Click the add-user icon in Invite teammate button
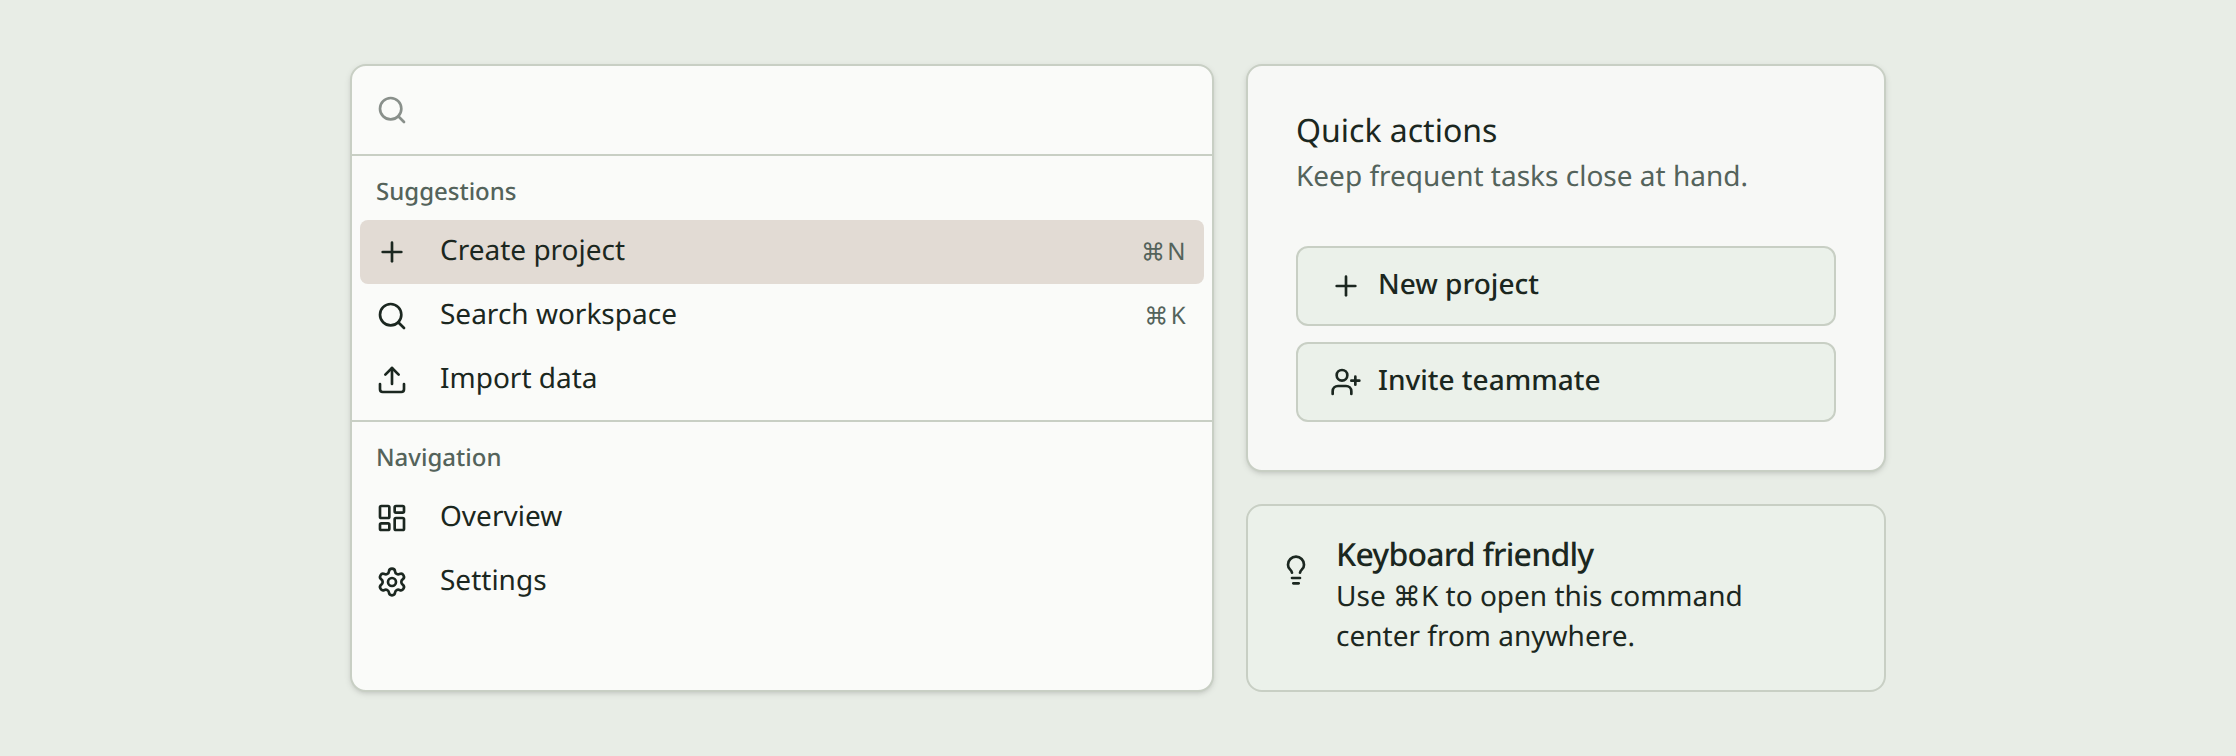 pos(1346,382)
